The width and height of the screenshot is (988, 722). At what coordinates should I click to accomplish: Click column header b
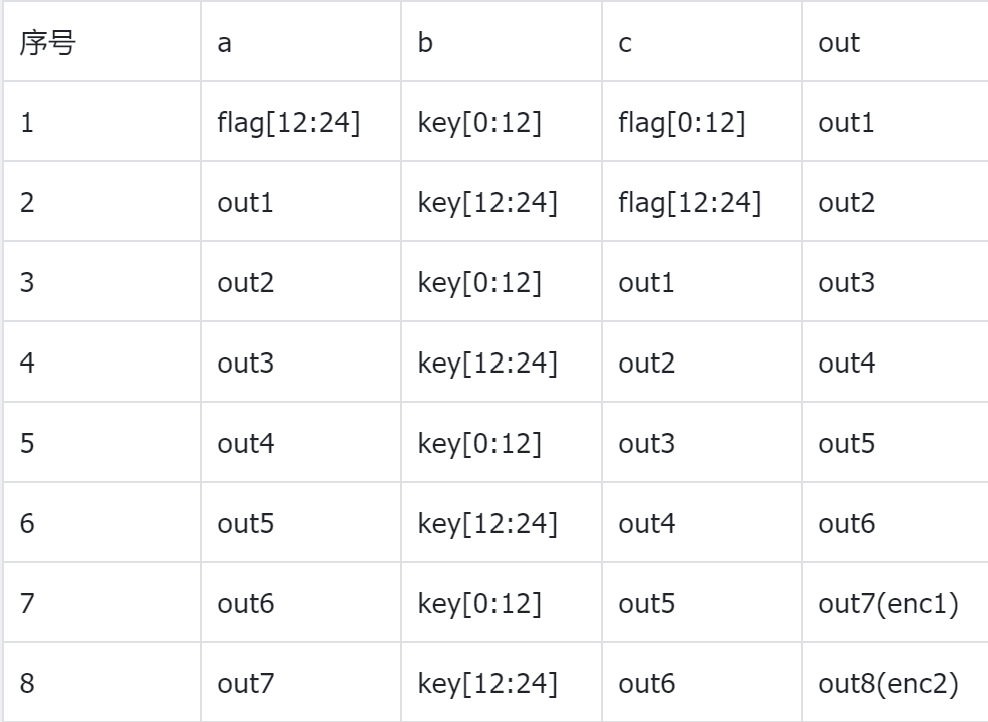tap(425, 45)
